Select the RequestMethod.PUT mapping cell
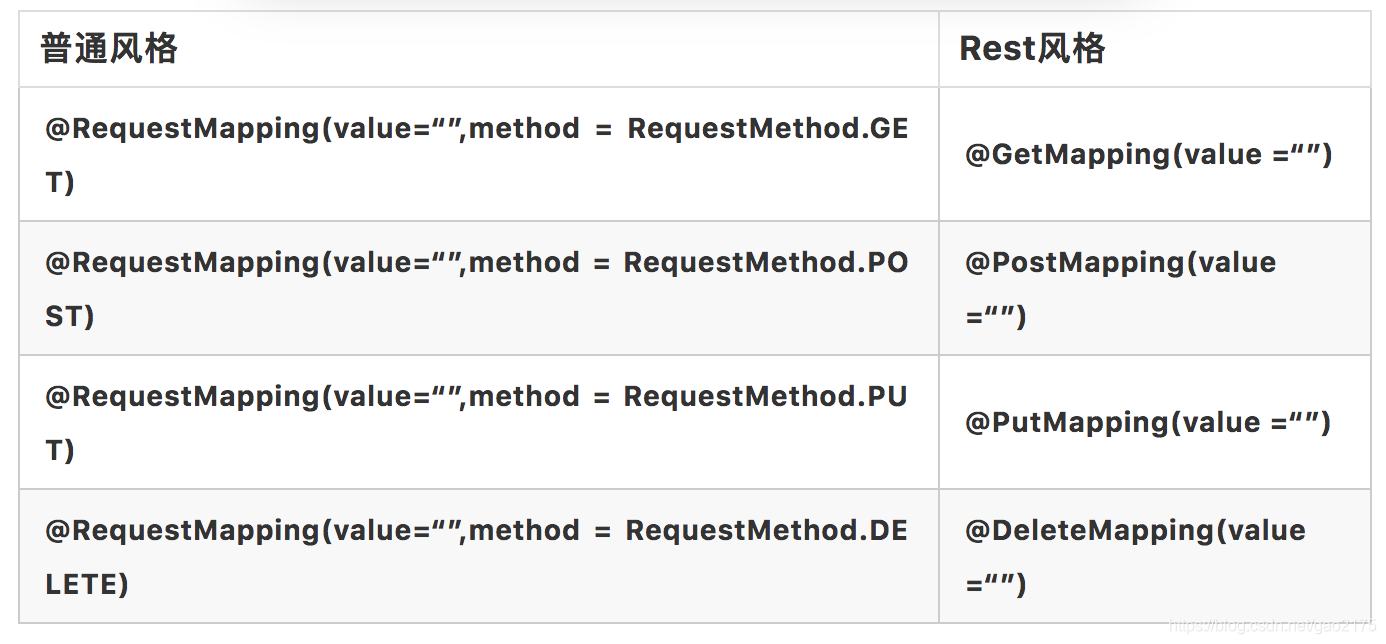 click(479, 422)
